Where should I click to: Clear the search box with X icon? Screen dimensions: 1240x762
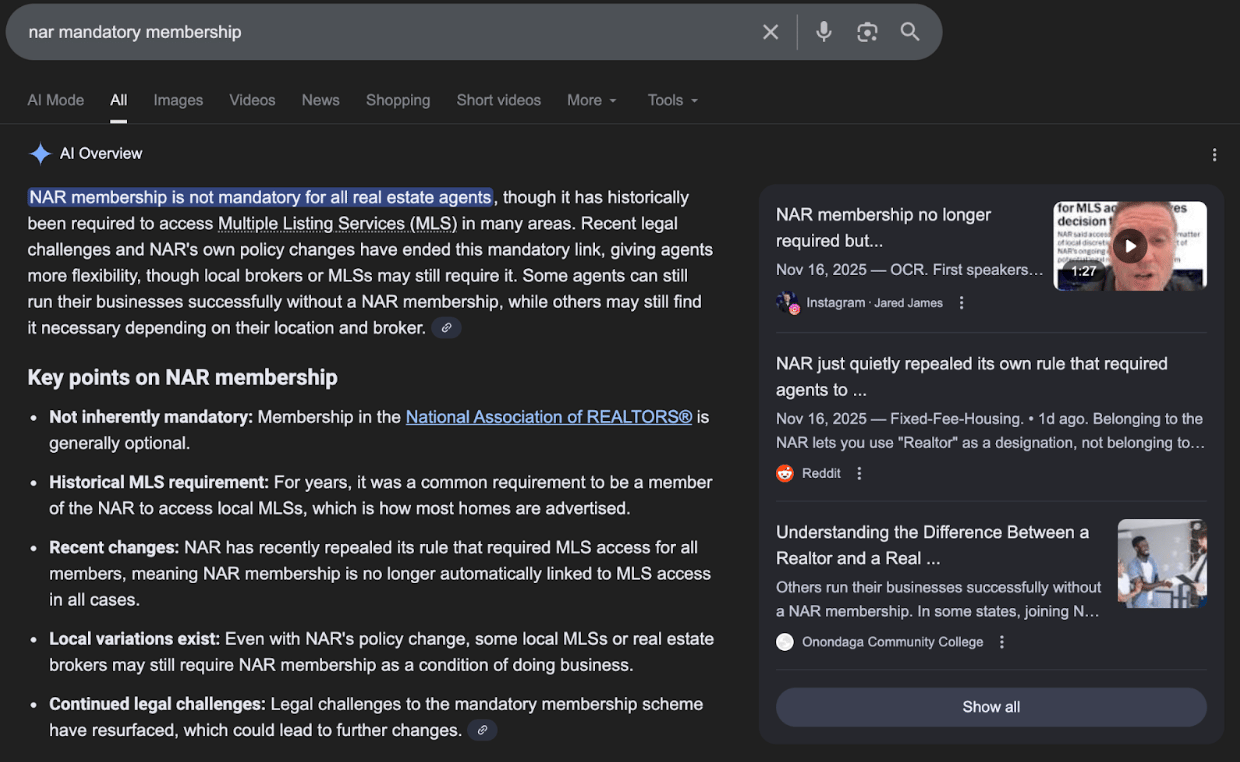pos(770,32)
